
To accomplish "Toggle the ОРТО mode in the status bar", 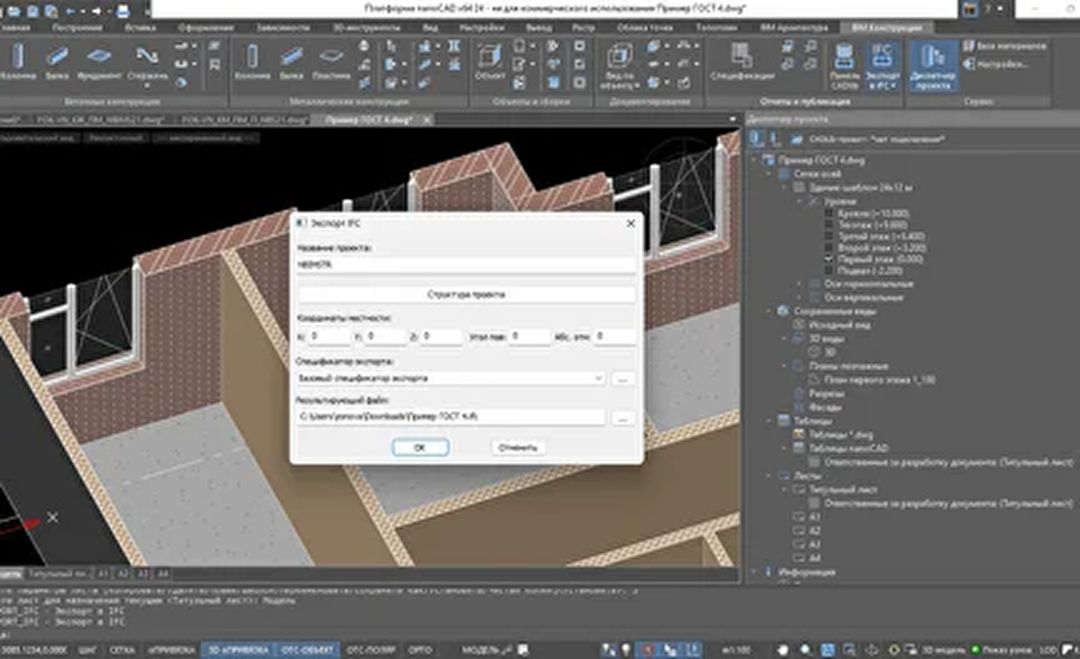I will coord(420,649).
